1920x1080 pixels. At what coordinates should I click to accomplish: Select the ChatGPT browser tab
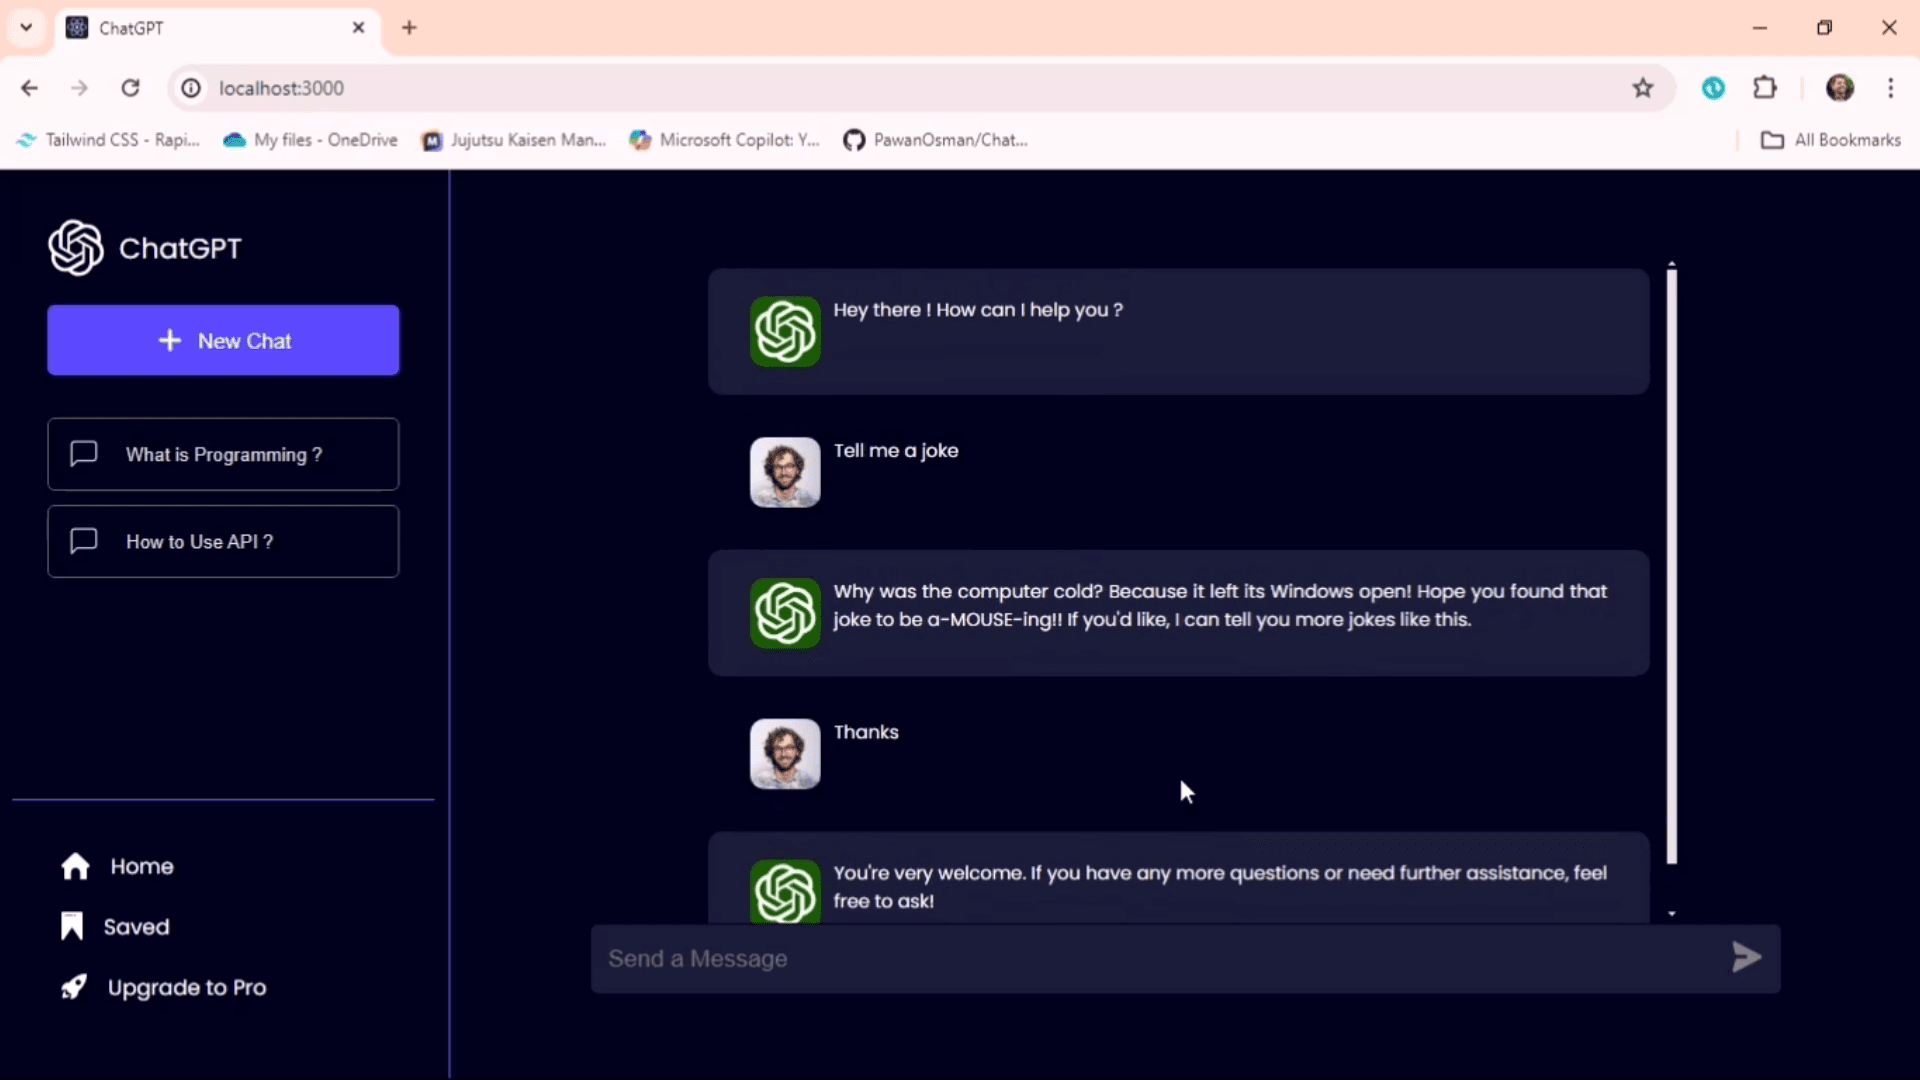tap(215, 28)
